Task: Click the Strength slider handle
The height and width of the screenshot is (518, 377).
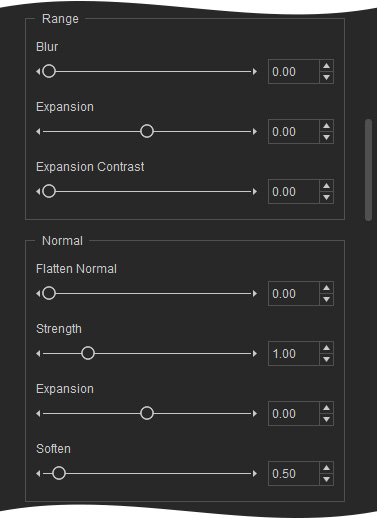Action: point(88,353)
